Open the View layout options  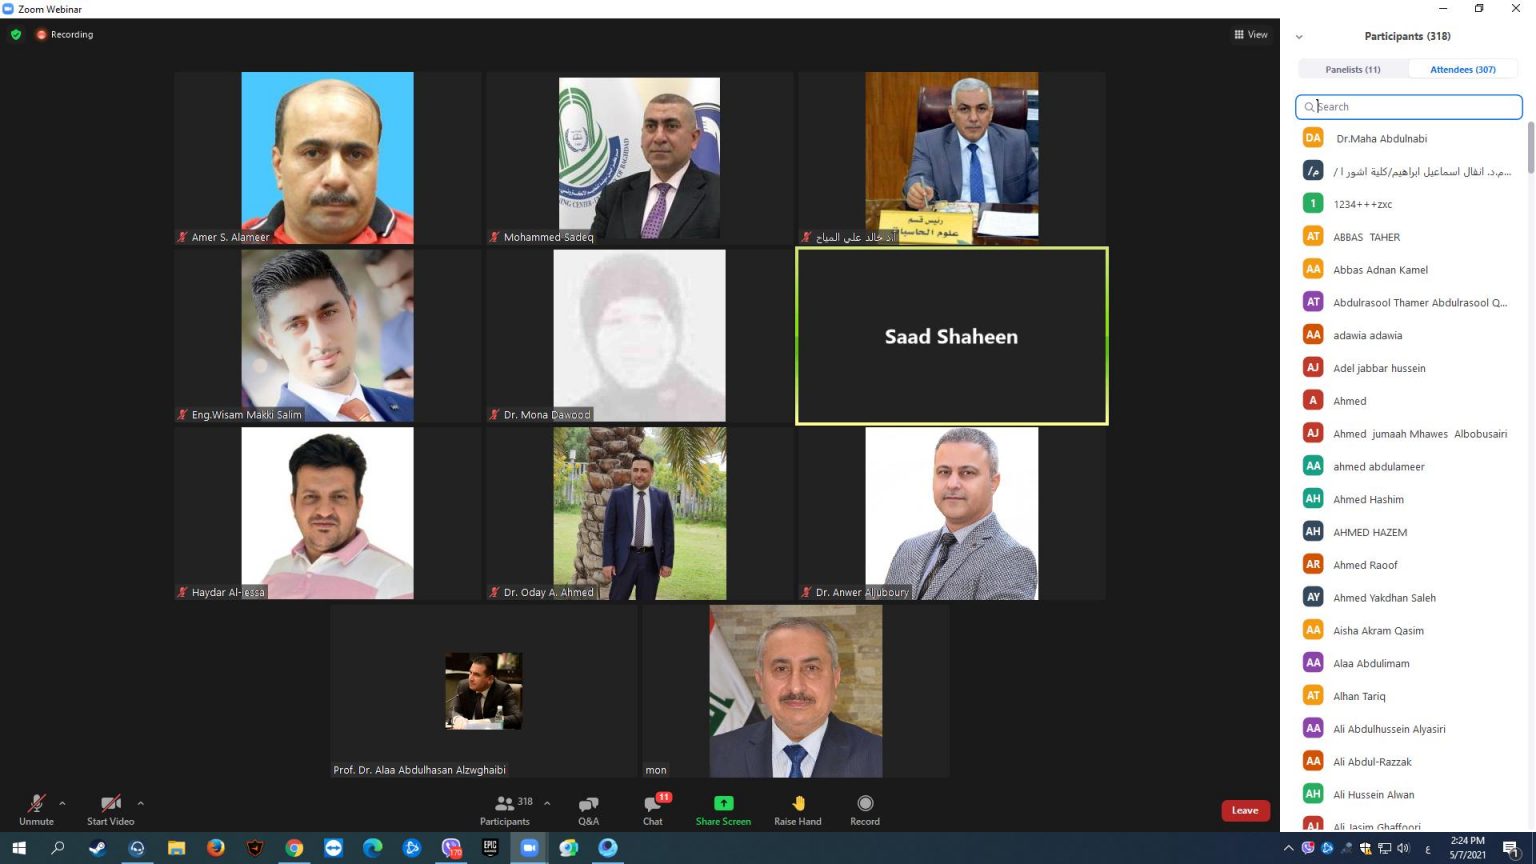coord(1251,34)
